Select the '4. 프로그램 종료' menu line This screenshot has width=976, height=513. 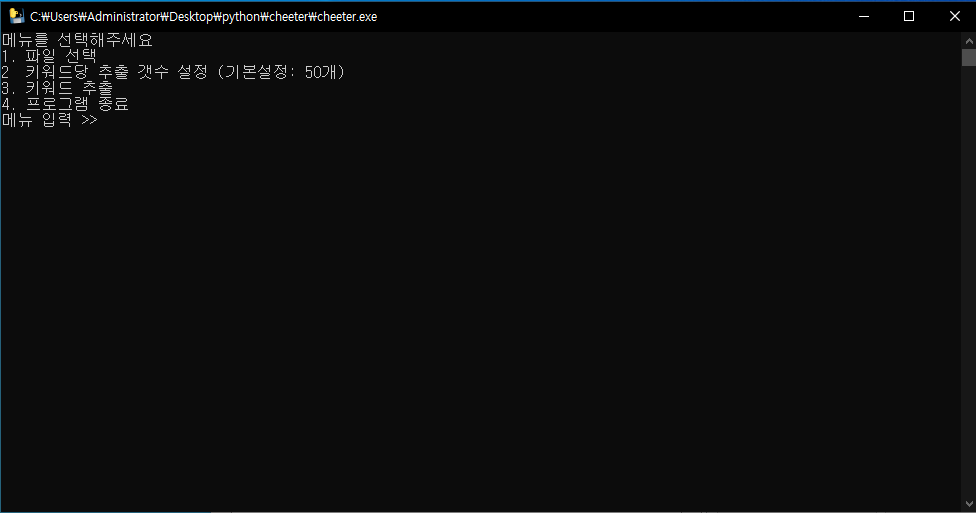tap(65, 104)
